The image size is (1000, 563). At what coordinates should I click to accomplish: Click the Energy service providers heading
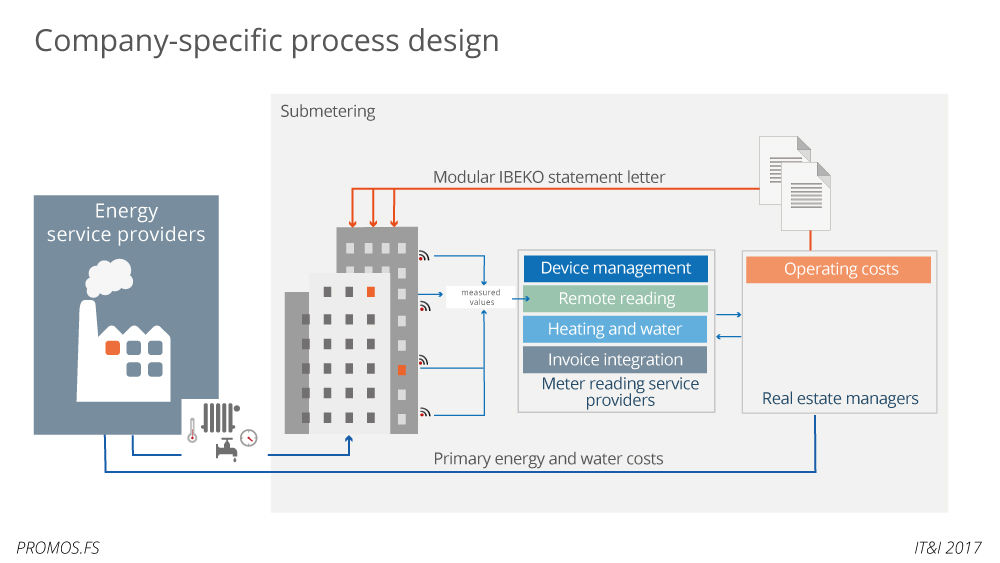126,223
